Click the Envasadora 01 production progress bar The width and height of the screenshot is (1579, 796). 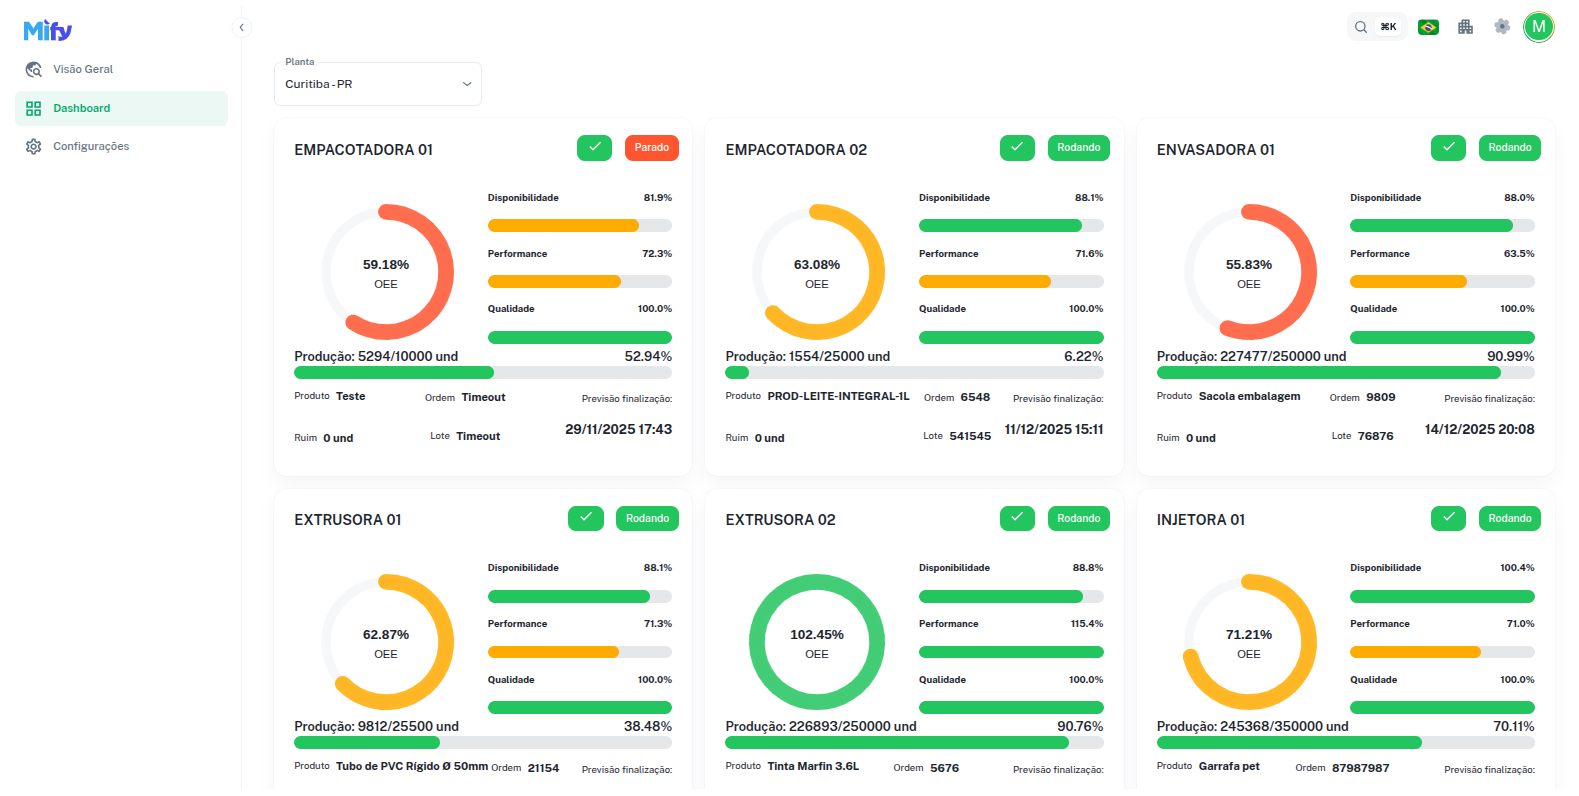coord(1345,373)
